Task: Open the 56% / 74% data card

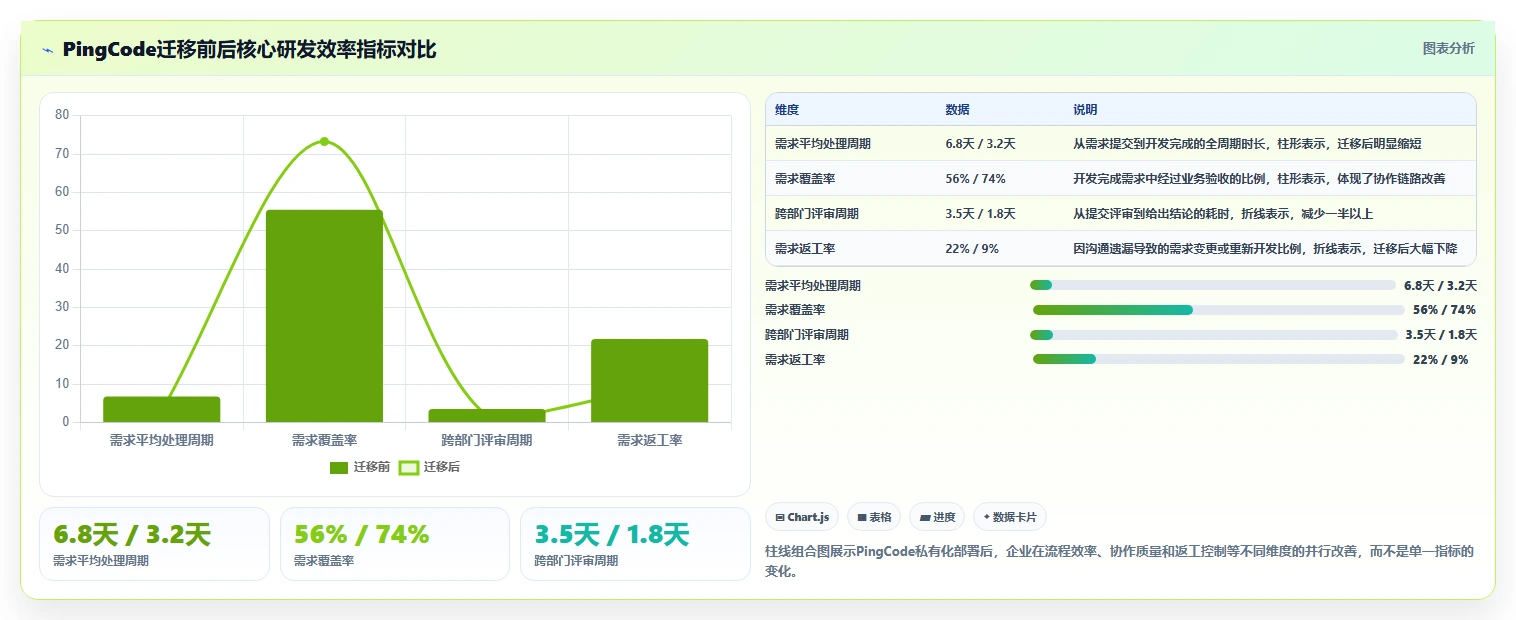Action: [x=395, y=544]
